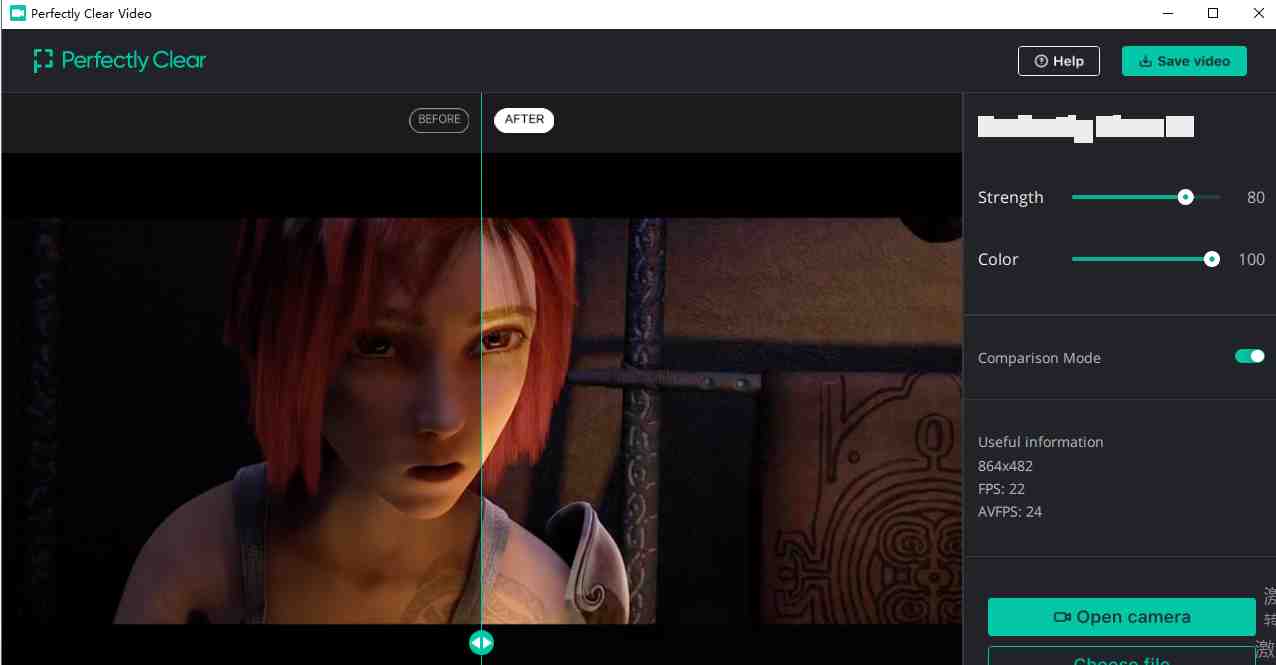
Task: Click the Strength value reading 80
Action: 1255,197
